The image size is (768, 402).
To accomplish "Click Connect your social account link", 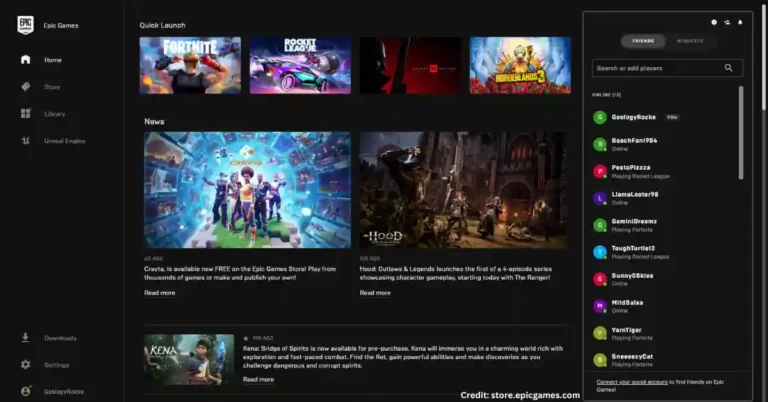I will point(632,382).
